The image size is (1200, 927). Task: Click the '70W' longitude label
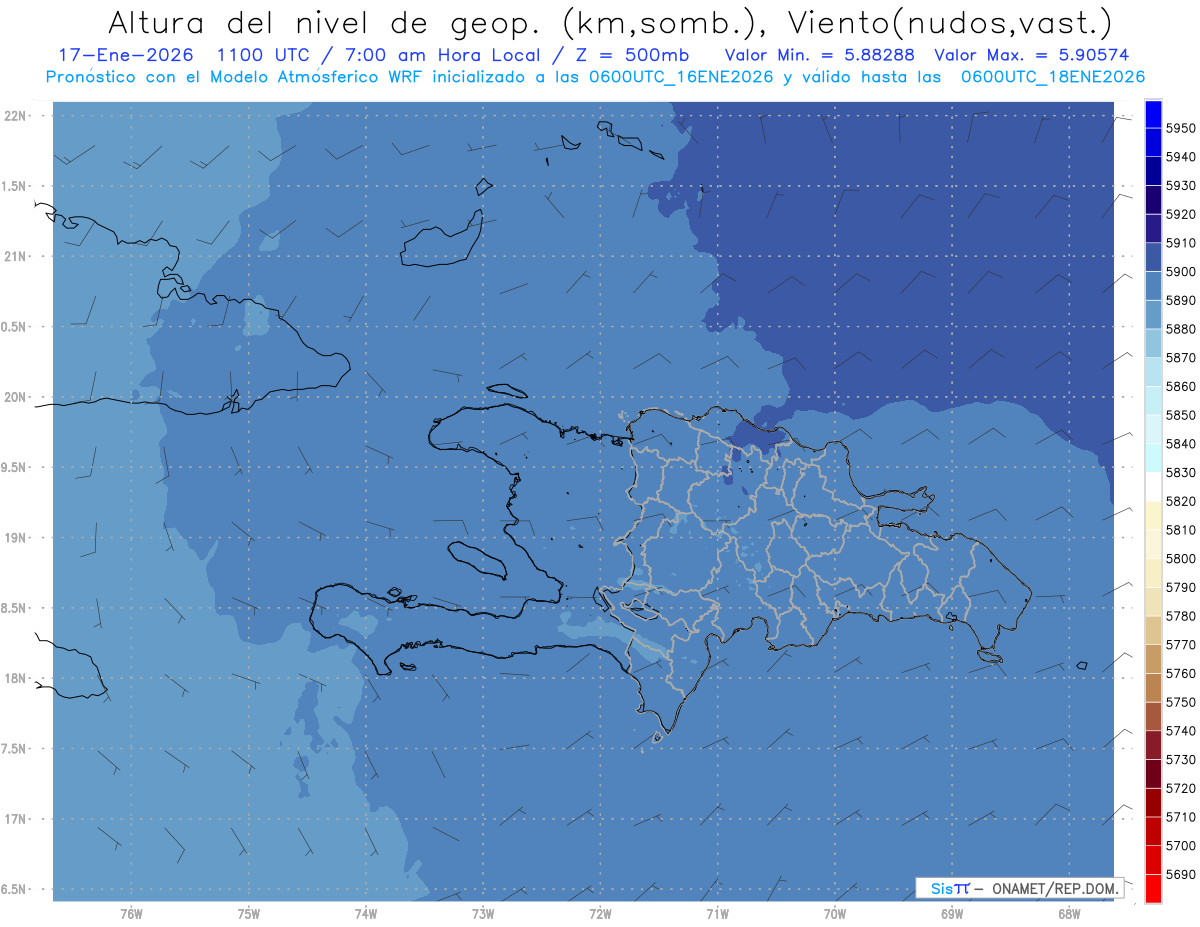point(834,913)
